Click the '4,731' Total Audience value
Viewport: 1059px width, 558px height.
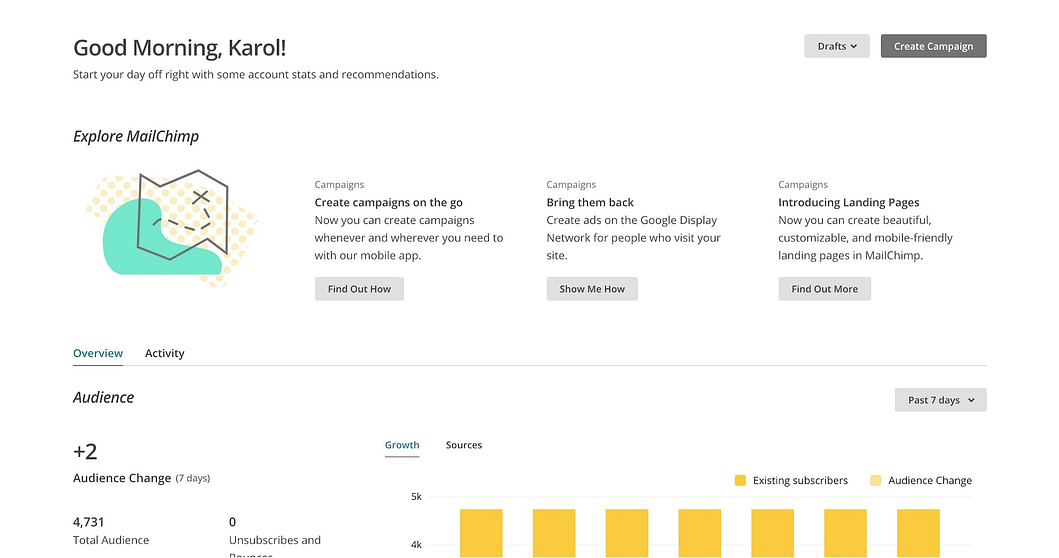tap(88, 522)
